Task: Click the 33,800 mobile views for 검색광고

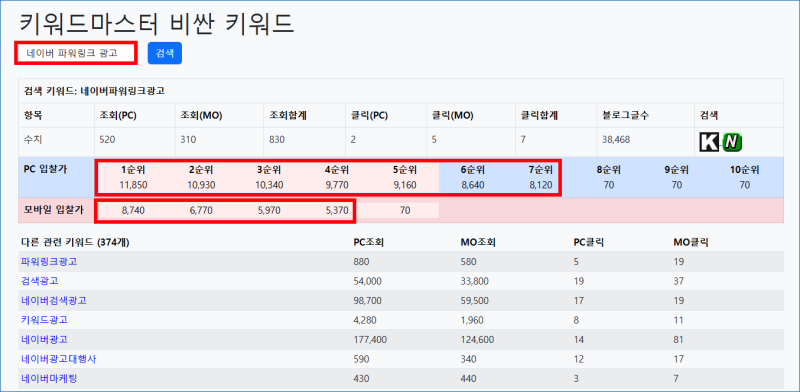Action: pyautogui.click(x=474, y=281)
